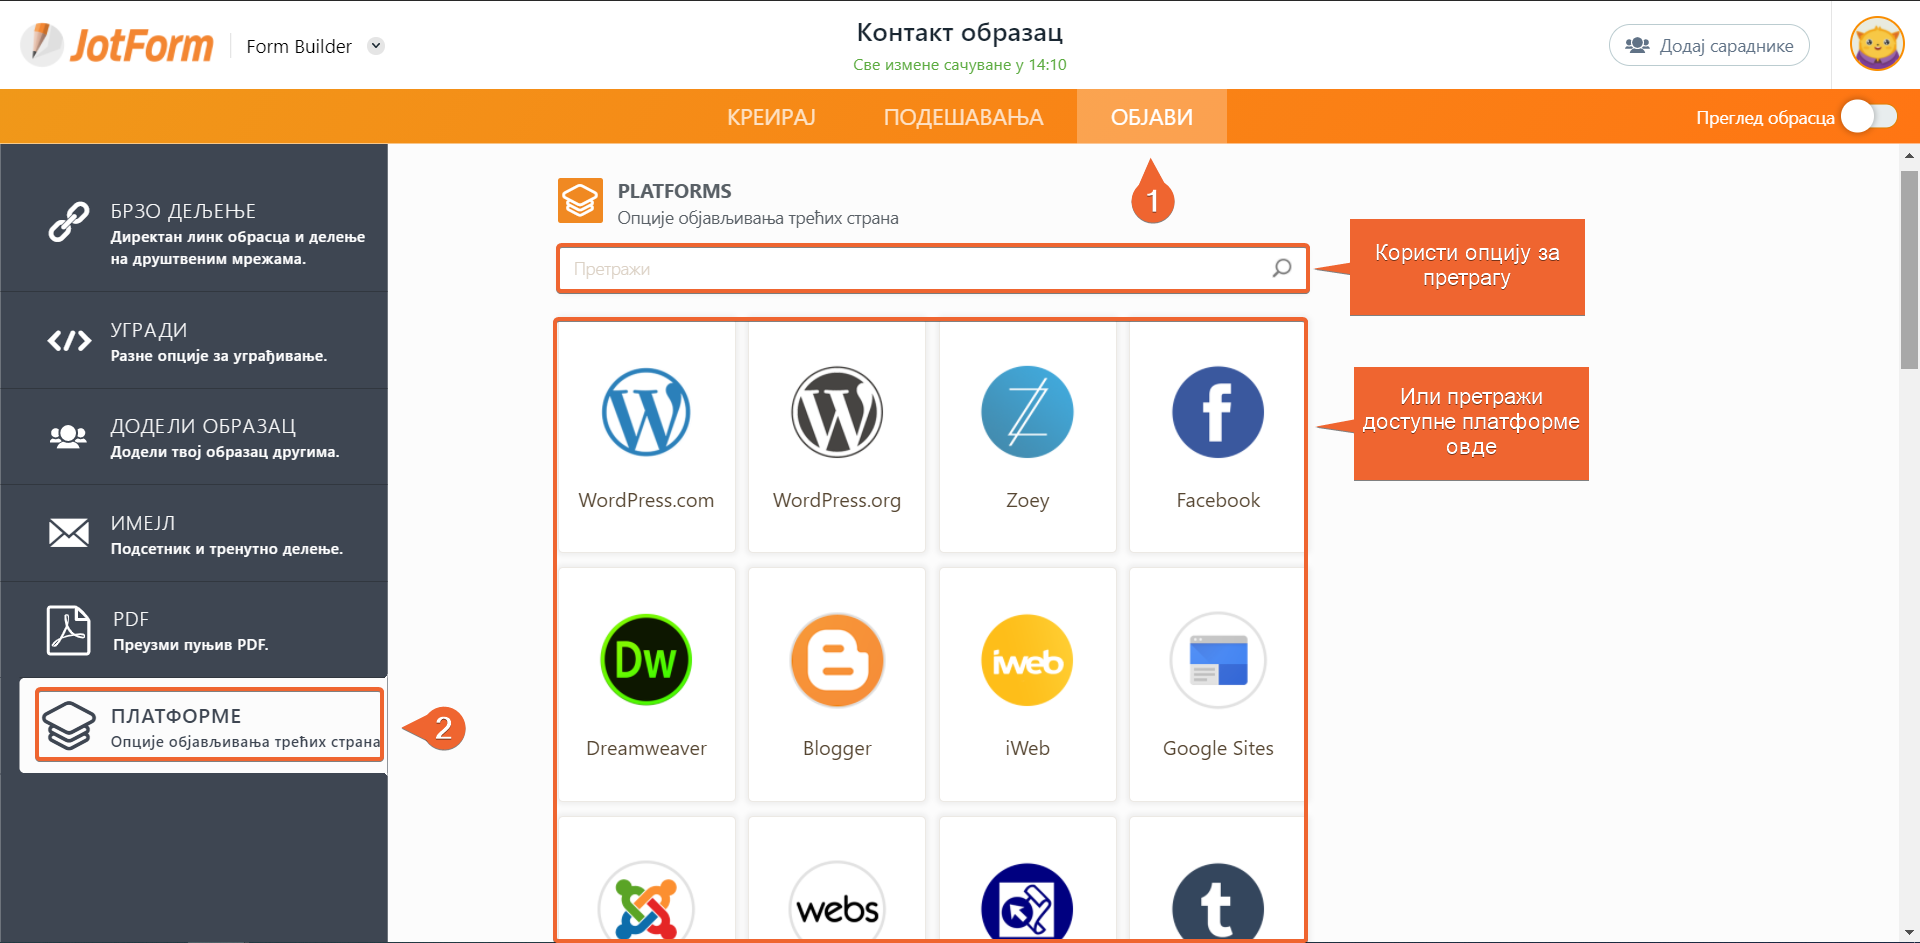
Task: Click the Контакт образац form title
Action: (960, 32)
